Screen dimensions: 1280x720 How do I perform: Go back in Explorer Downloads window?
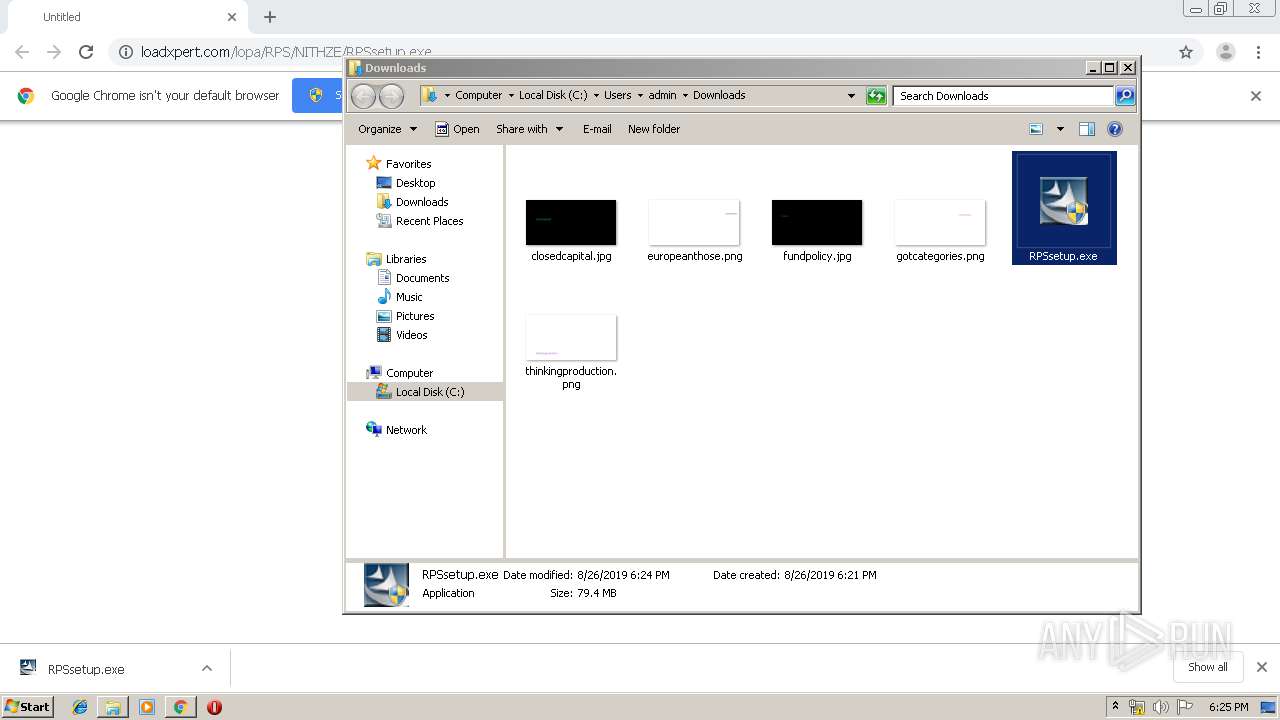(x=363, y=96)
